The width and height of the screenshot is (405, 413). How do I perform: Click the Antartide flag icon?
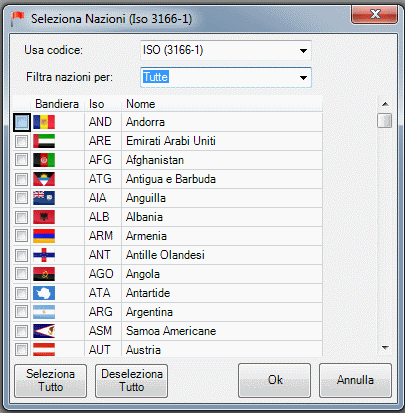tap(44, 293)
